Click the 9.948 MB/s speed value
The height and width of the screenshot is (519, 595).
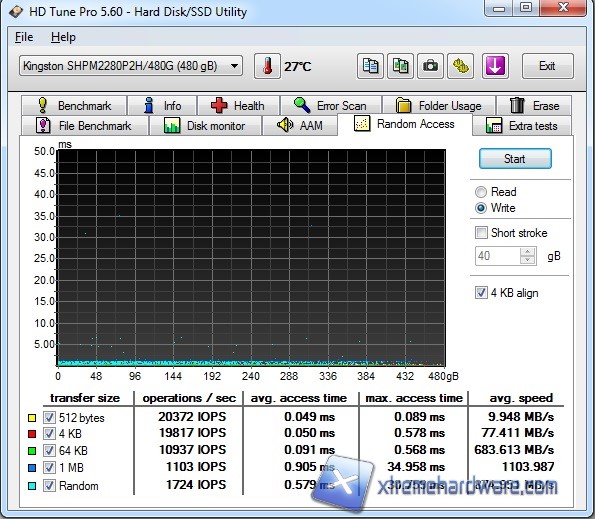coord(521,417)
